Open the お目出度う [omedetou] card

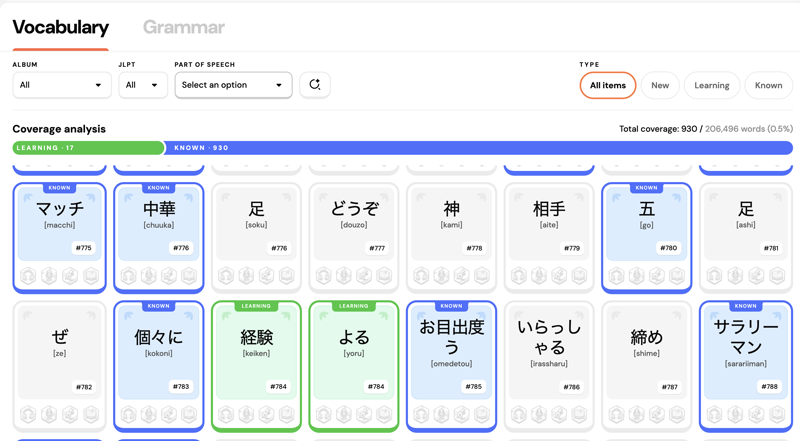click(452, 366)
